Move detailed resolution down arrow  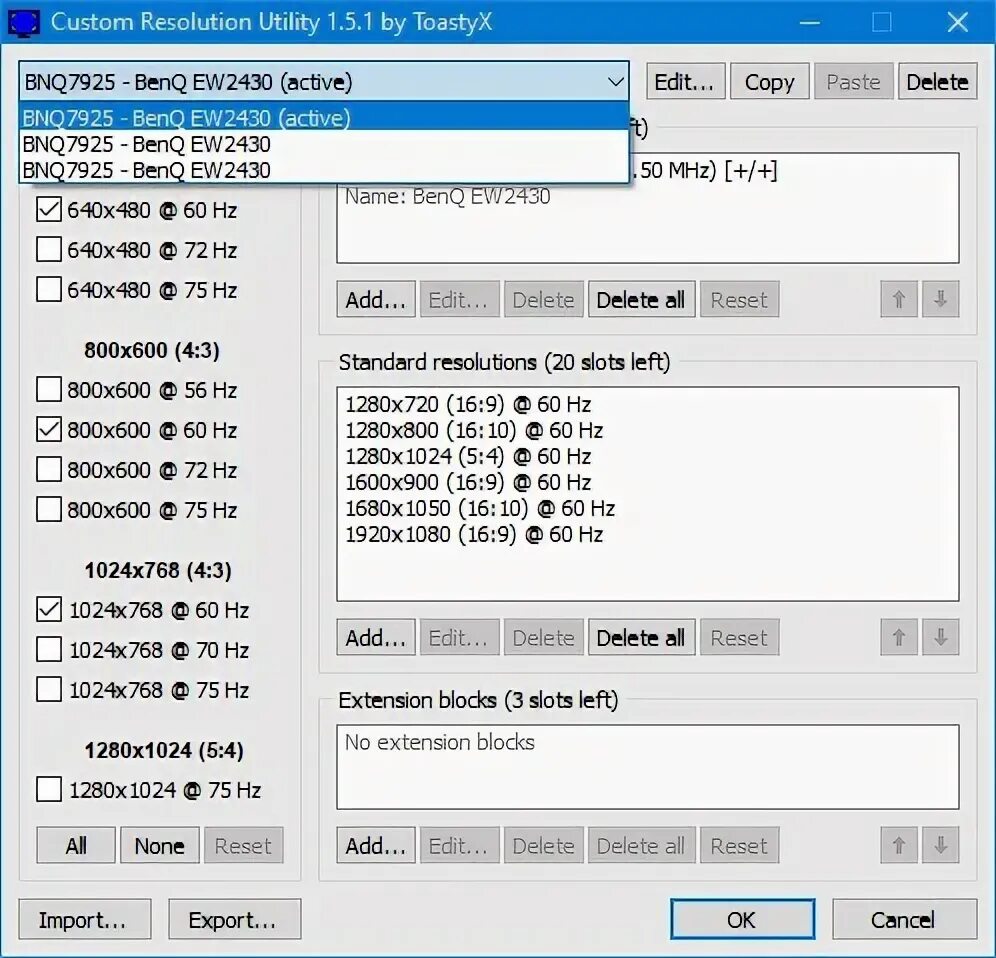941,299
